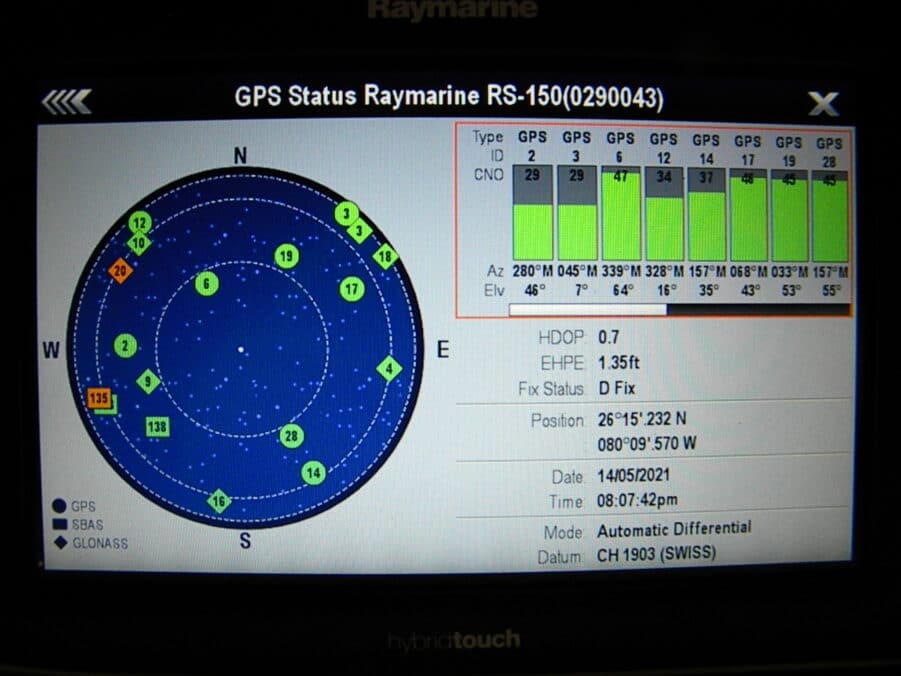Select orange SBAS satellite 135 square
The height and width of the screenshot is (676, 901).
point(99,398)
